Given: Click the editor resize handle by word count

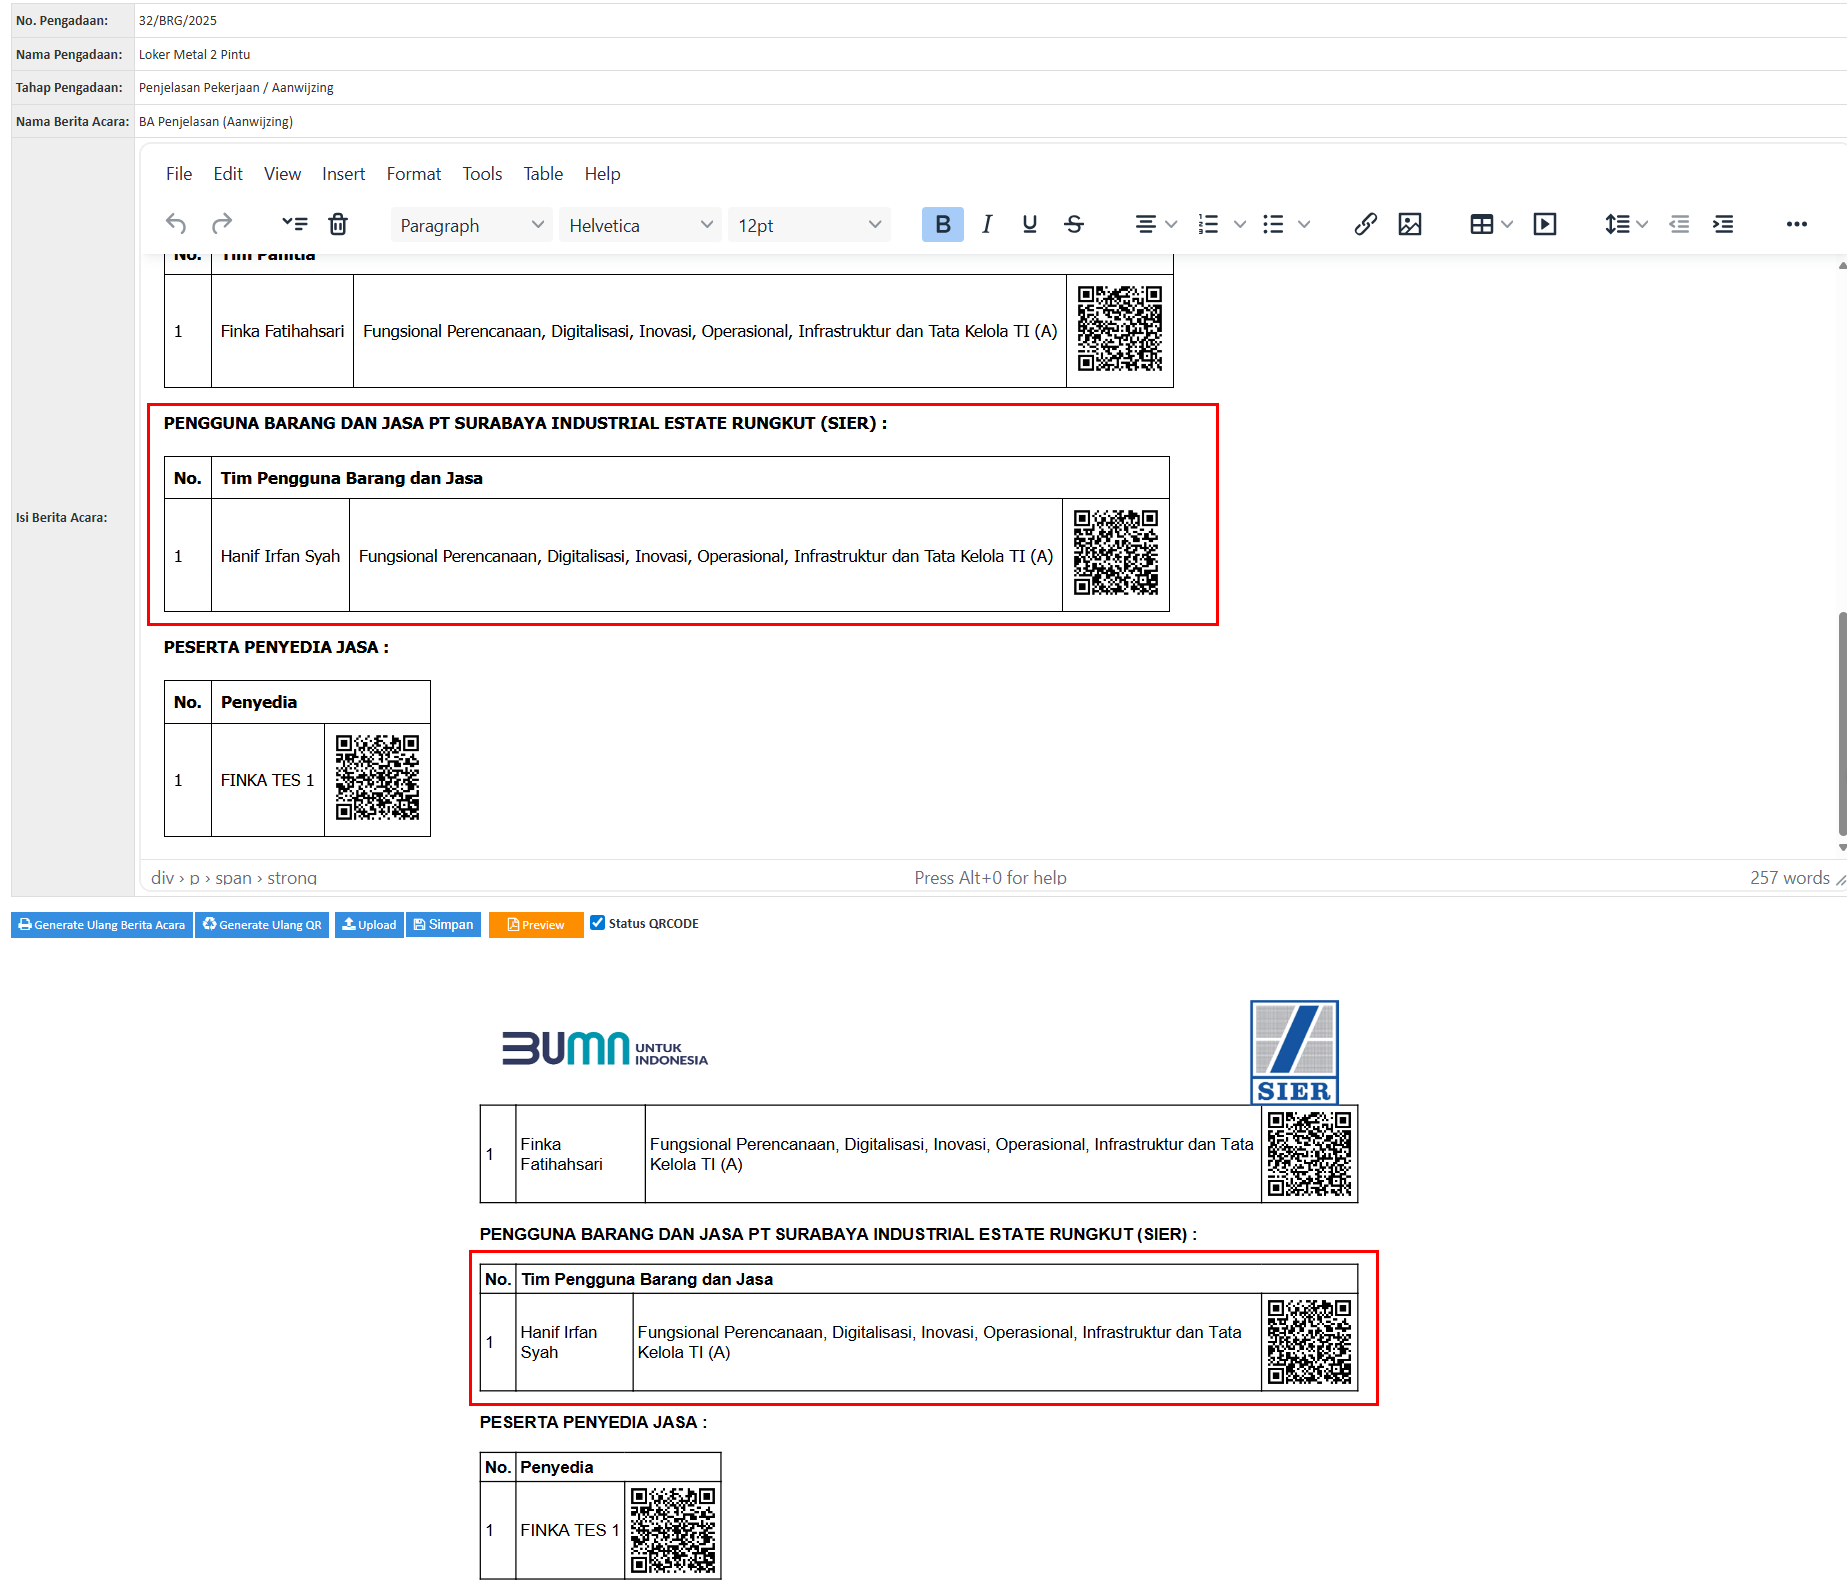Looking at the screenshot, I should 1840,879.
